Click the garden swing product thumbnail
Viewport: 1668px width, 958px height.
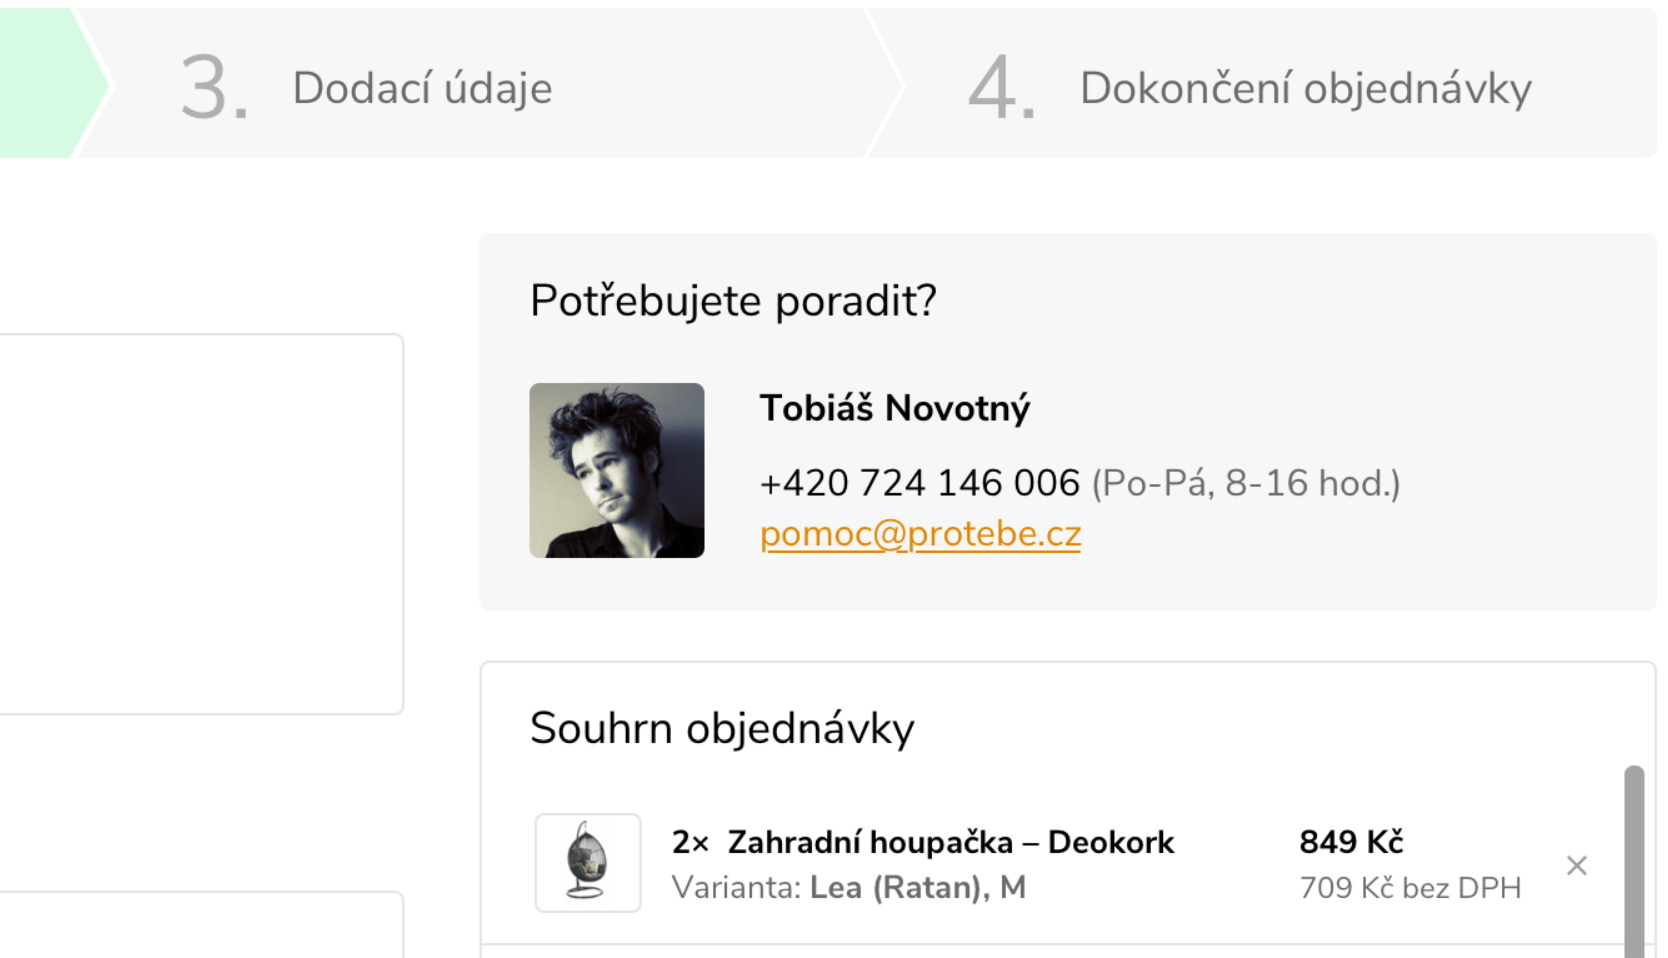(x=588, y=862)
